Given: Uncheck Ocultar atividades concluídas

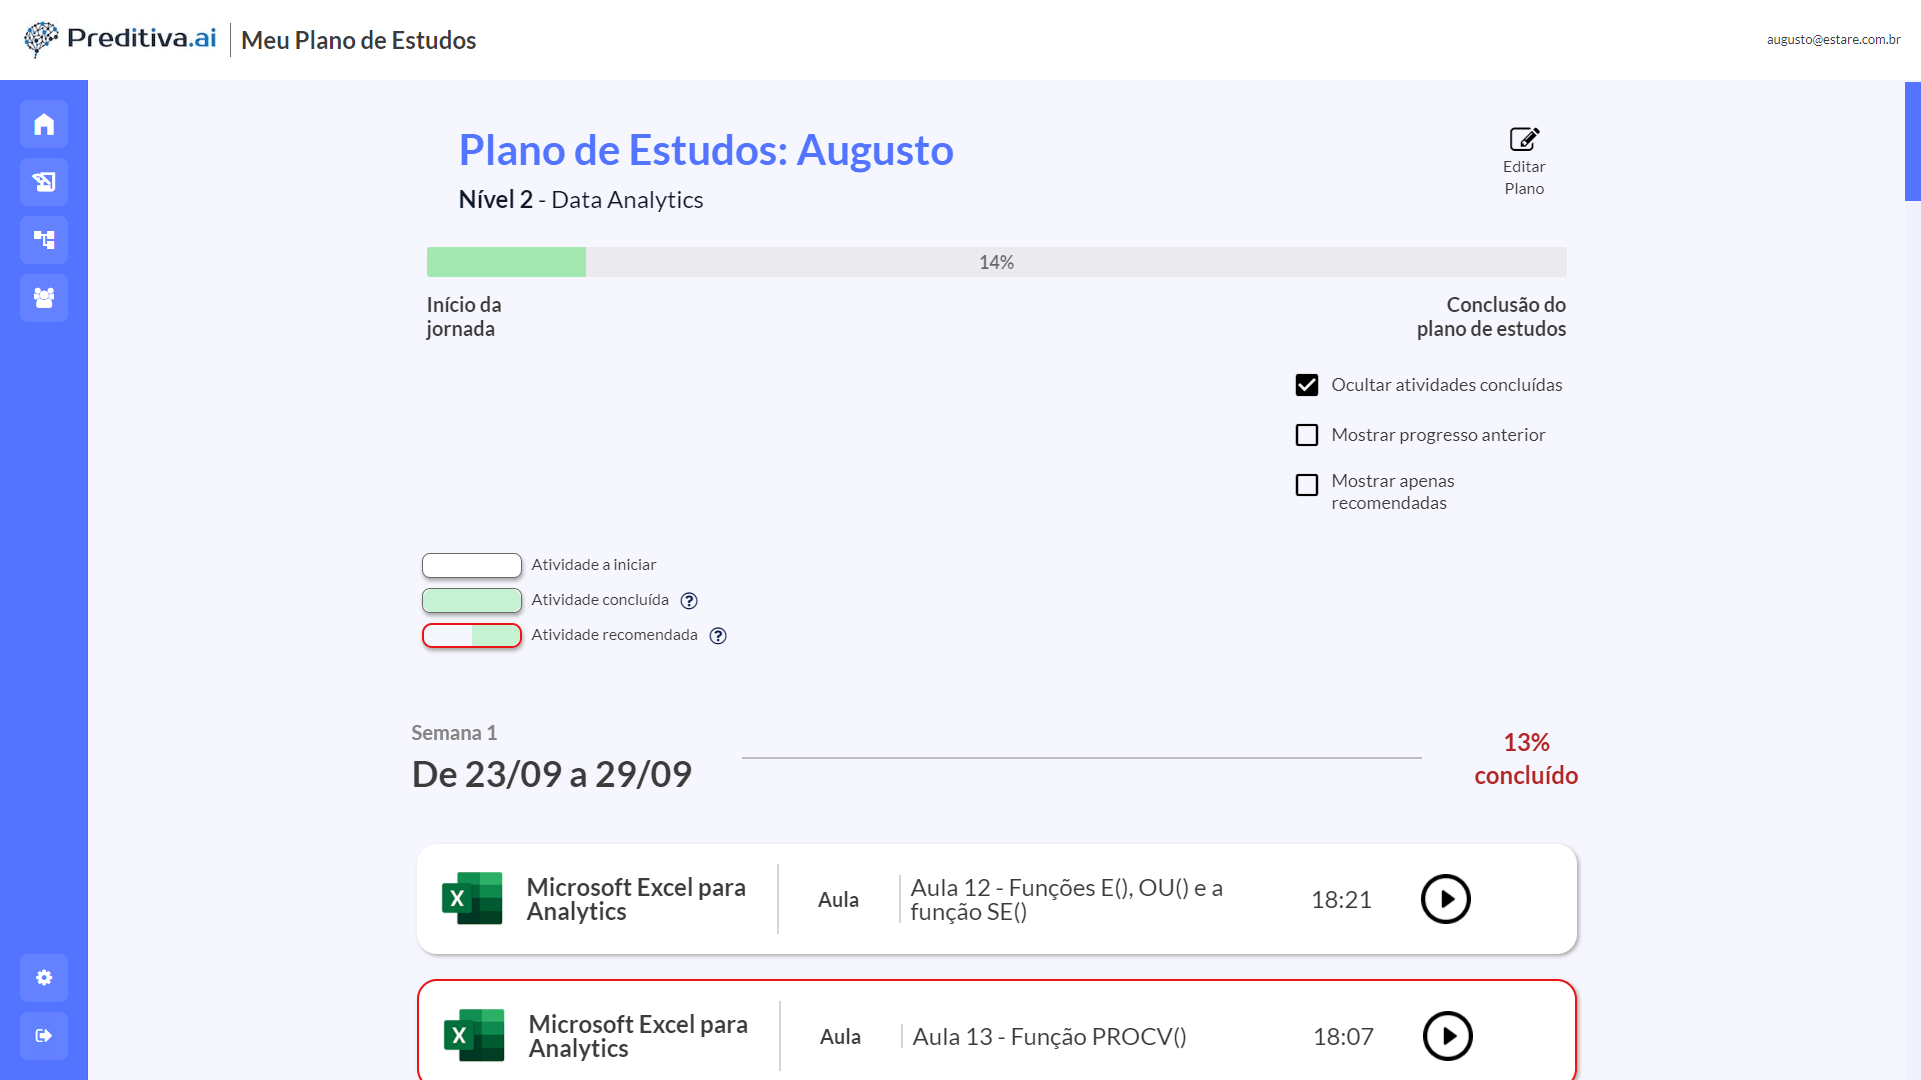Looking at the screenshot, I should [x=1307, y=385].
